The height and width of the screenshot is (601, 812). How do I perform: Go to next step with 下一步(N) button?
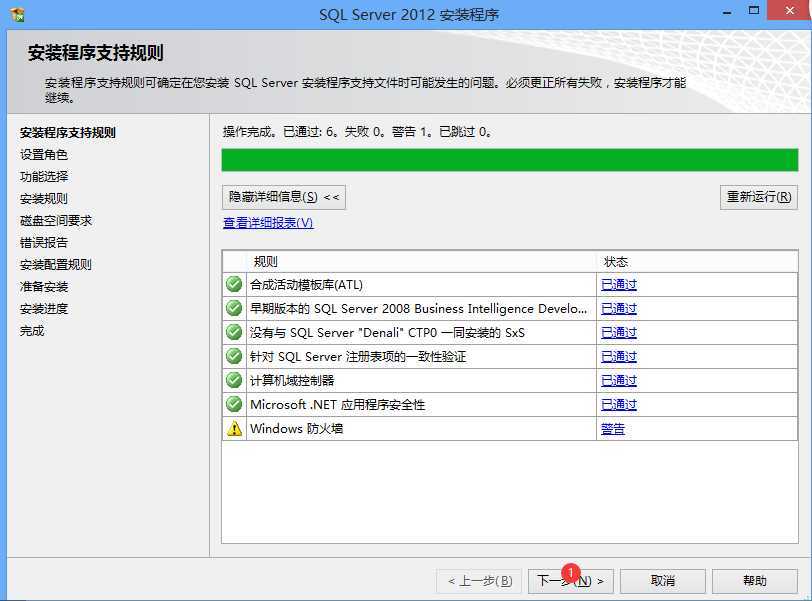point(571,581)
